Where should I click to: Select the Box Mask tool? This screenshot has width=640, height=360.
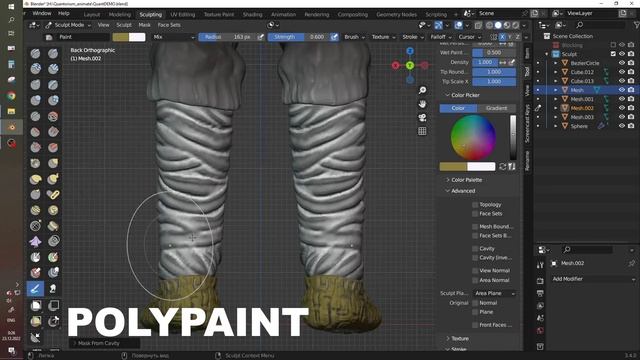point(36,305)
